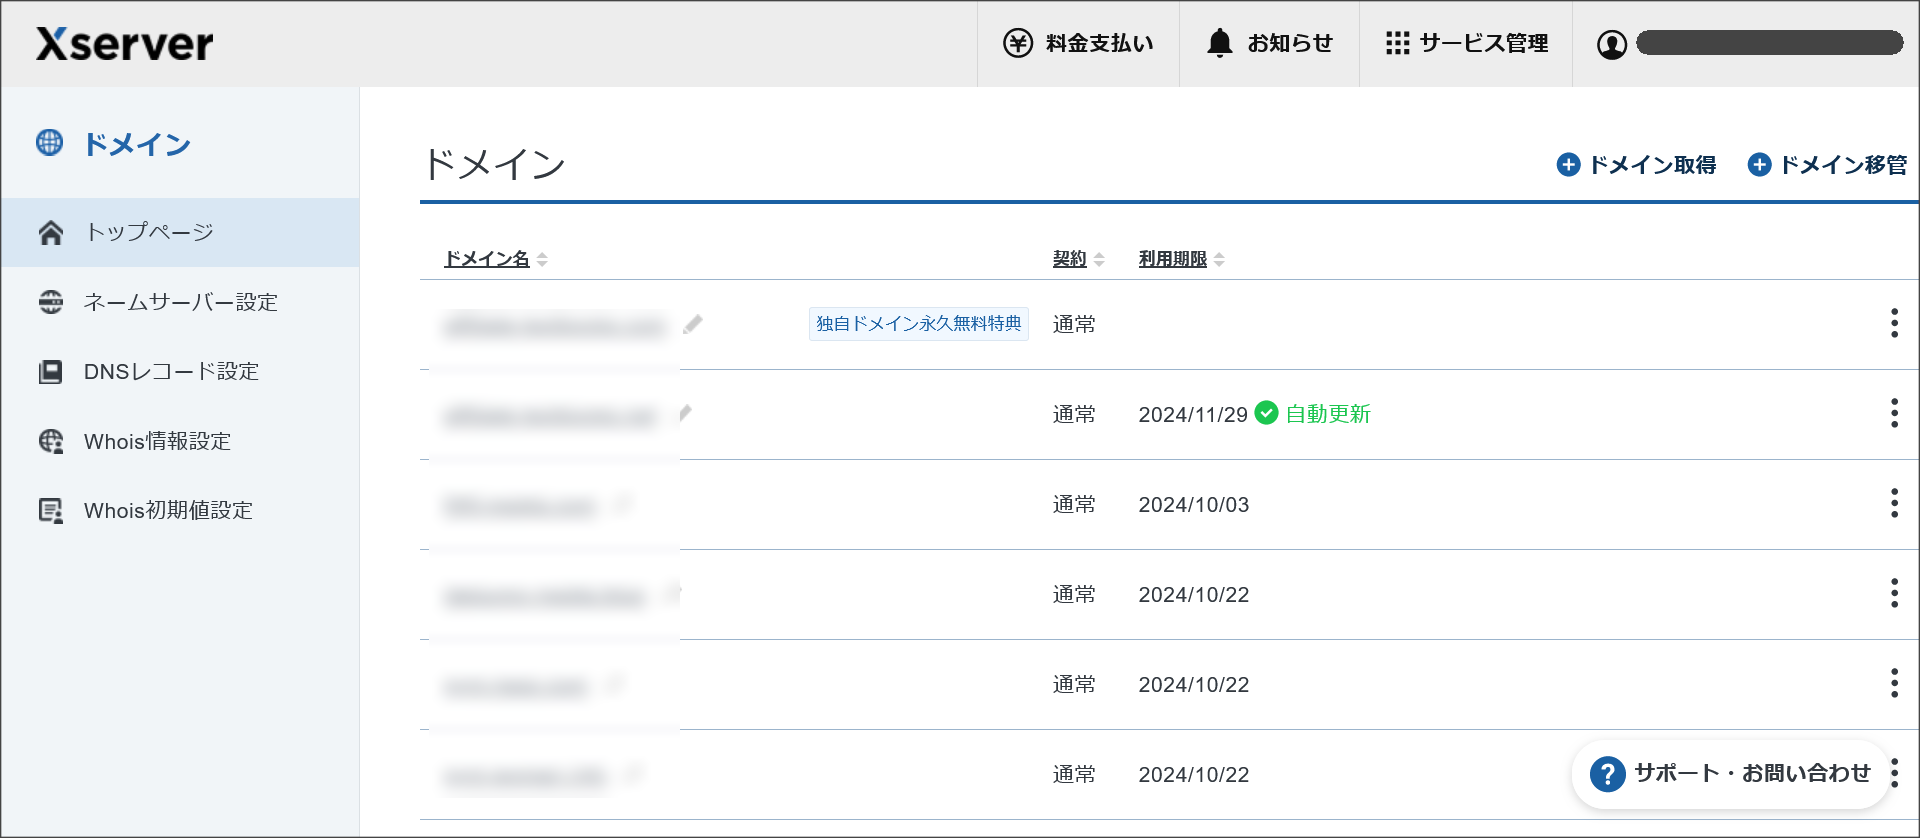The image size is (1920, 838).
Task: Click 自動更新 status text
Action: [1327, 414]
